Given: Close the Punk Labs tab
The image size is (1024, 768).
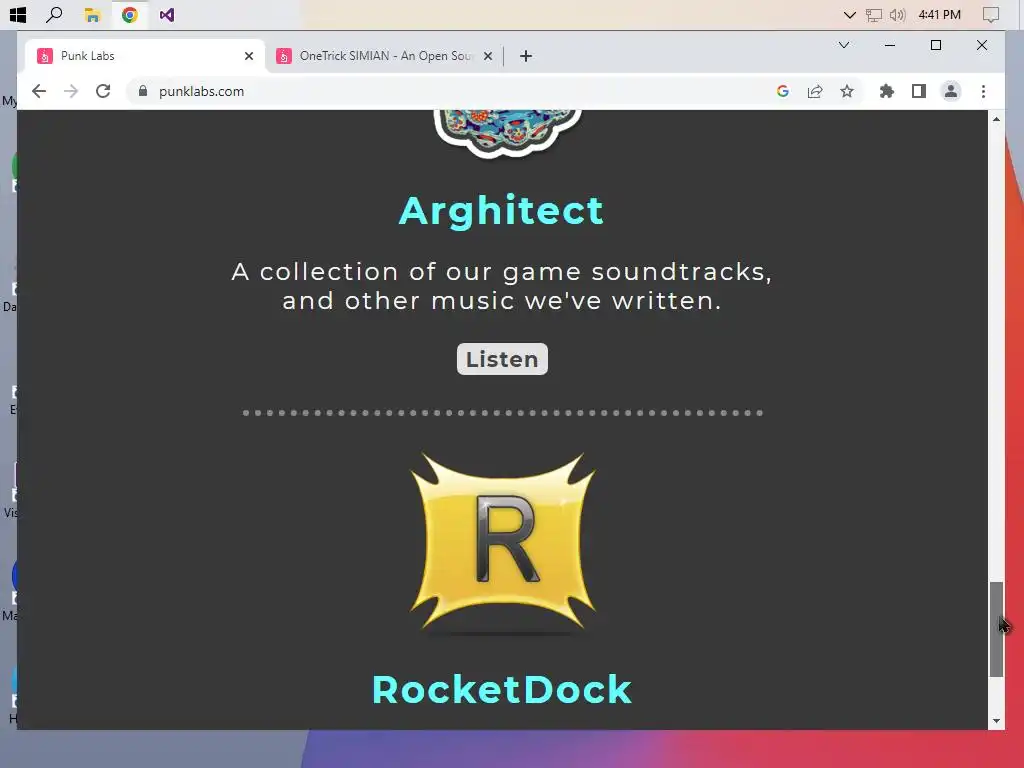Looking at the screenshot, I should pos(249,56).
